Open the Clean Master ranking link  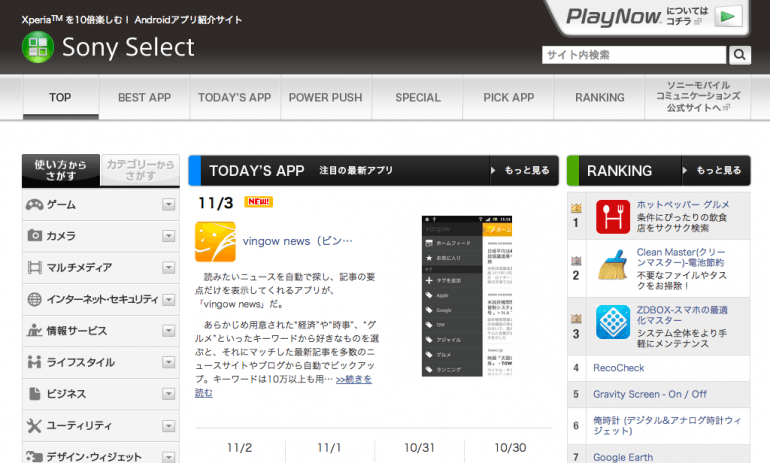[681, 257]
